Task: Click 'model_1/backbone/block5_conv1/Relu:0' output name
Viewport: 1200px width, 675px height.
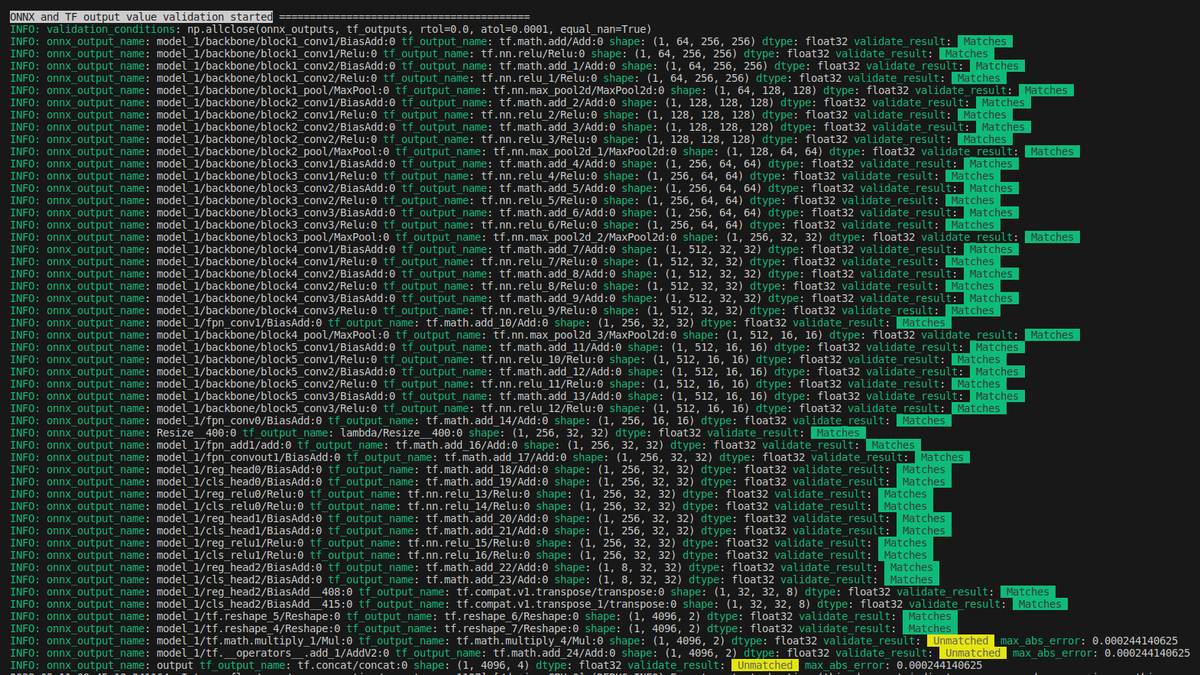Action: [x=264, y=359]
